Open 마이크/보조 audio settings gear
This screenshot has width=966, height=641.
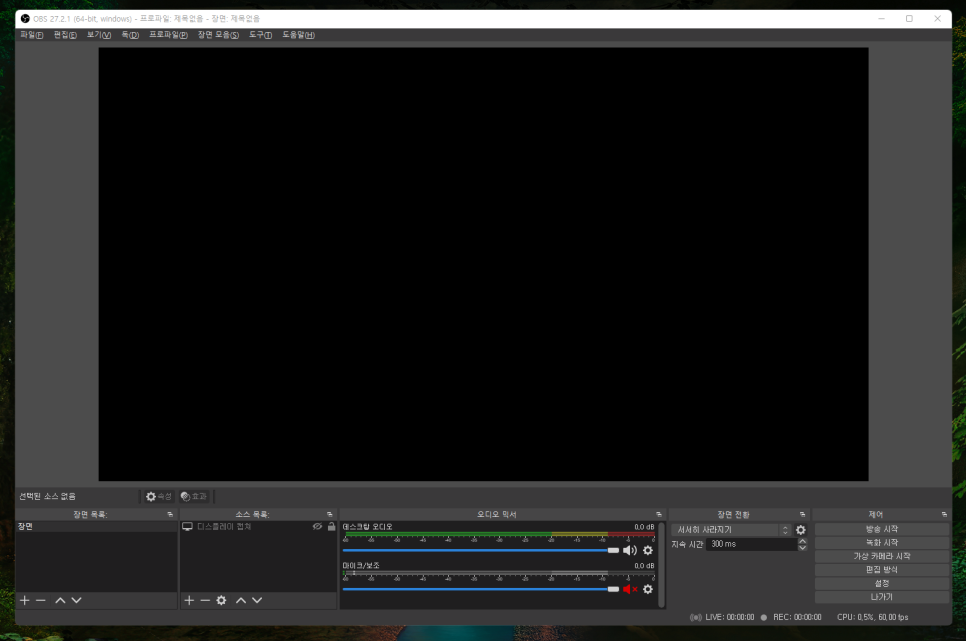(647, 589)
